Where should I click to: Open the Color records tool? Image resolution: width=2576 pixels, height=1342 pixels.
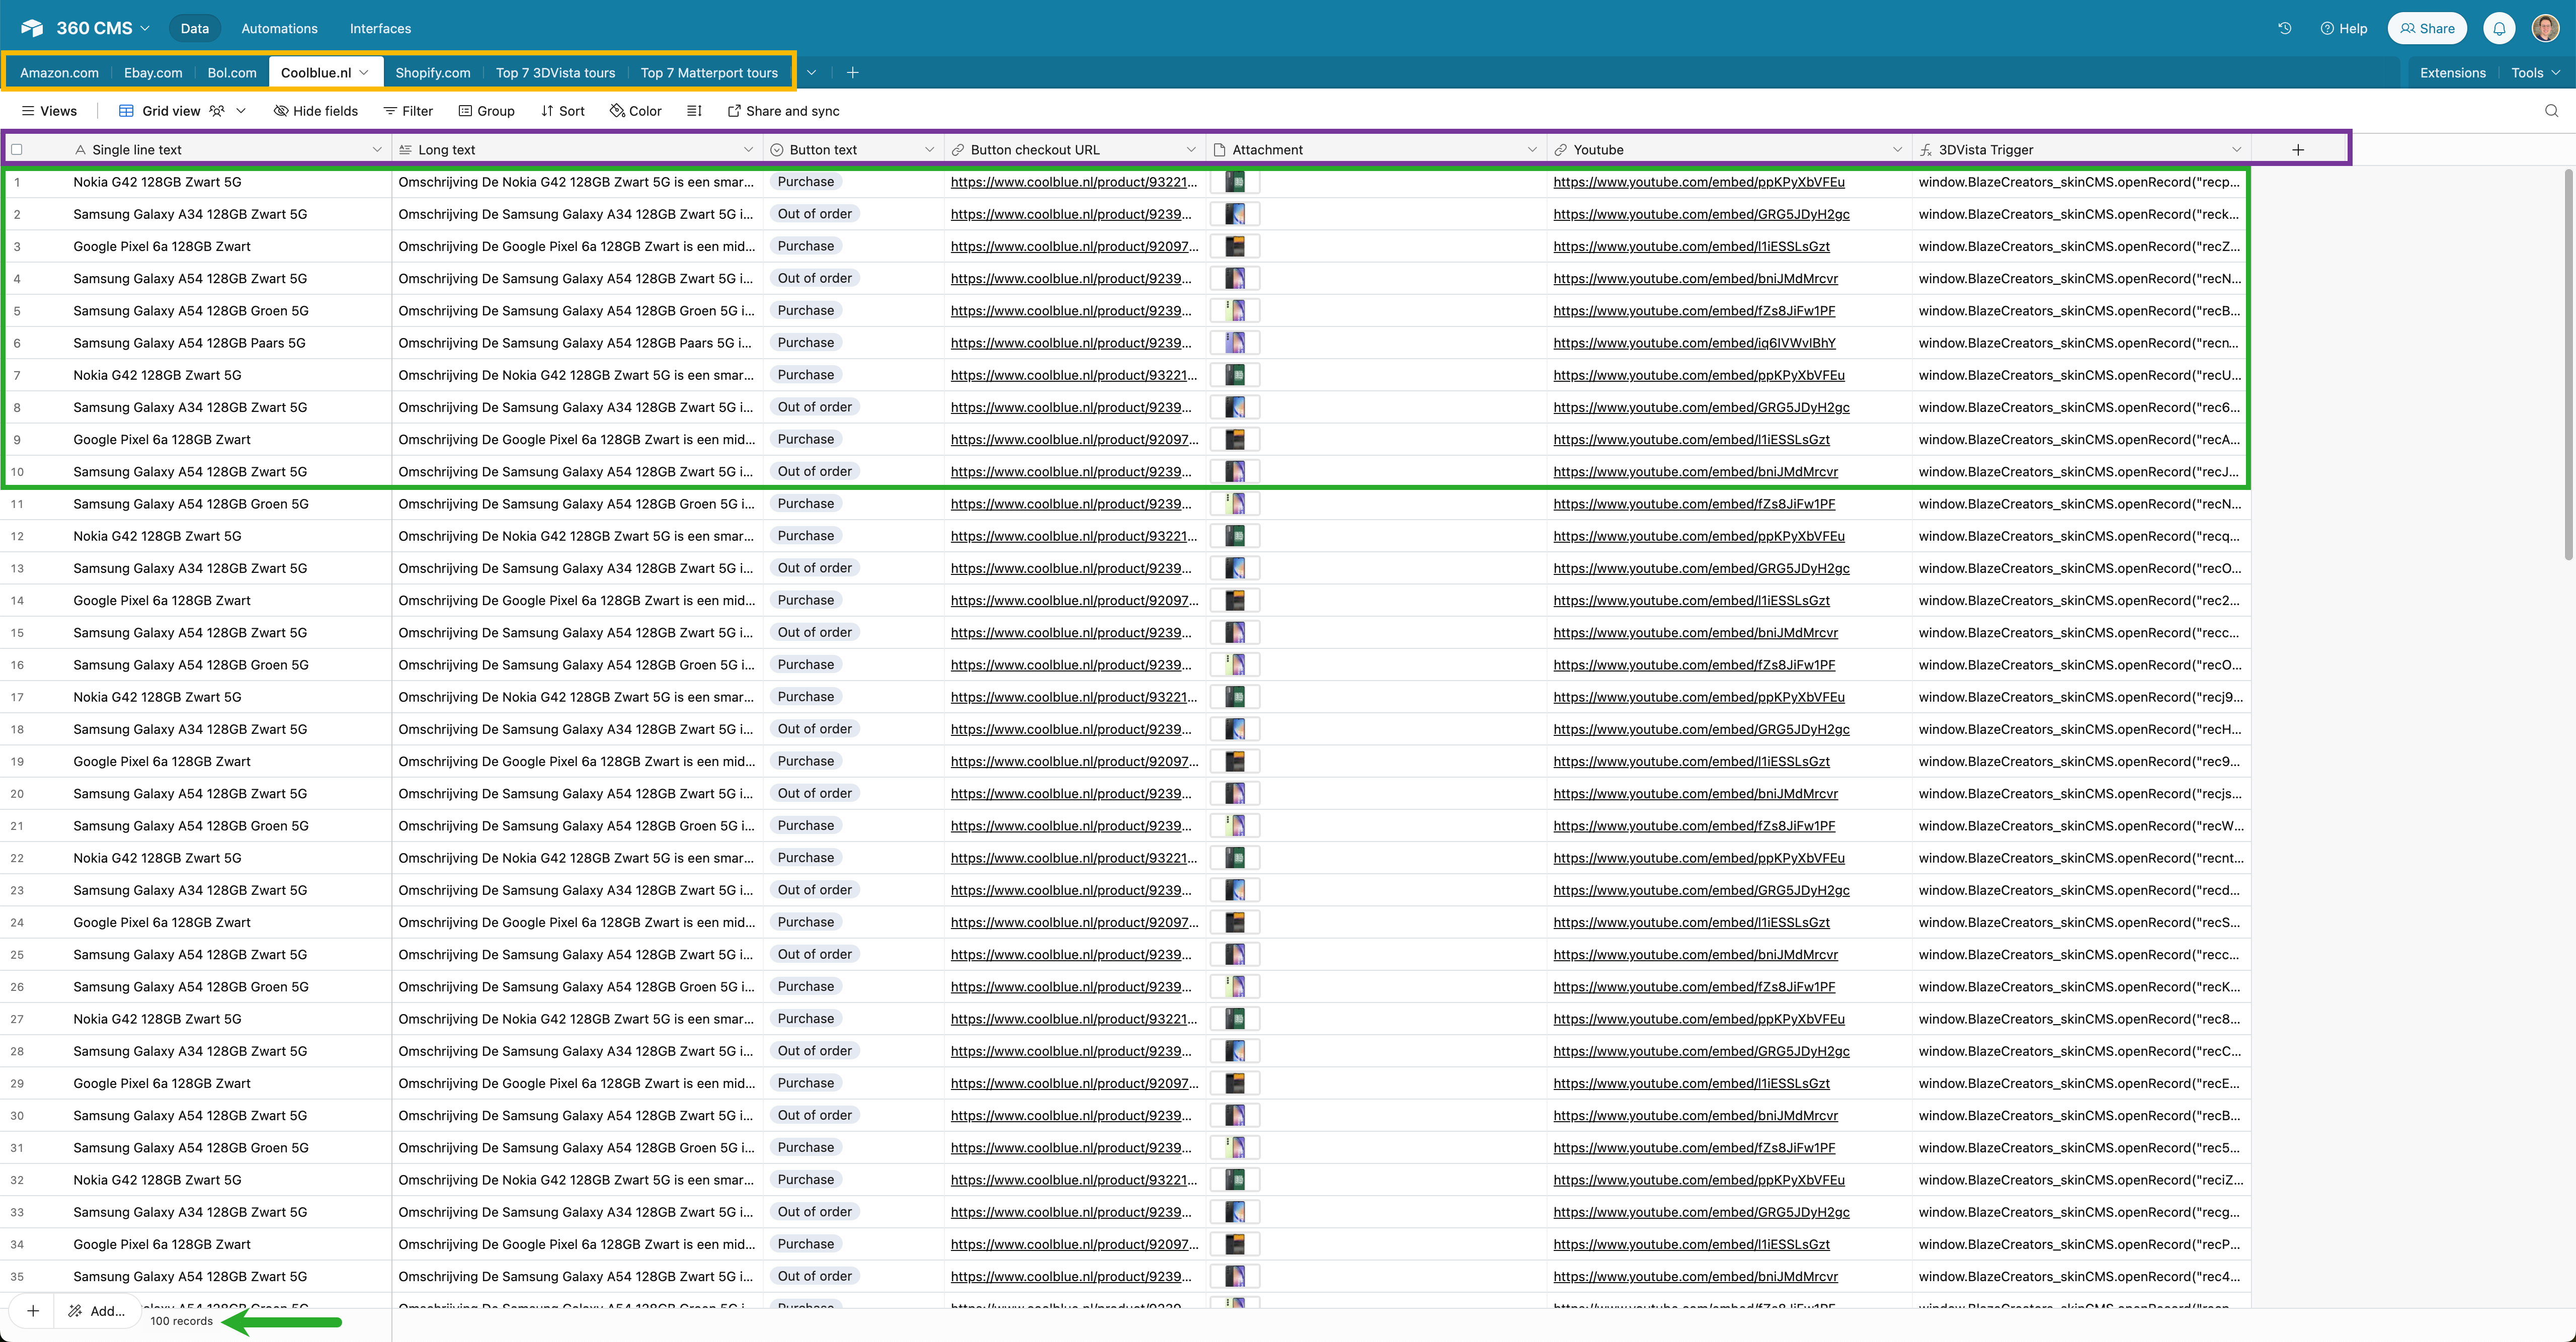coord(636,111)
